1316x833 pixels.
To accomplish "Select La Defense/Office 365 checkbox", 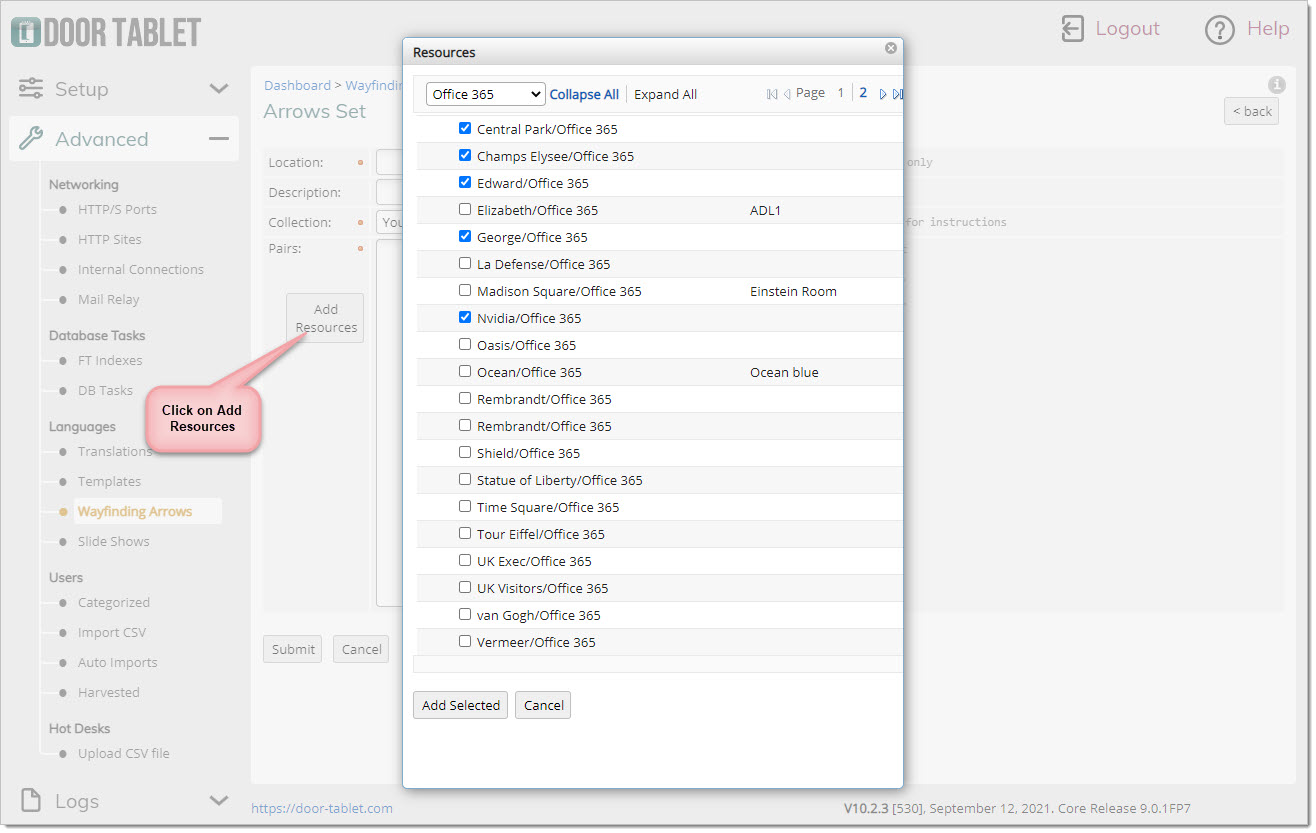I will [x=465, y=263].
